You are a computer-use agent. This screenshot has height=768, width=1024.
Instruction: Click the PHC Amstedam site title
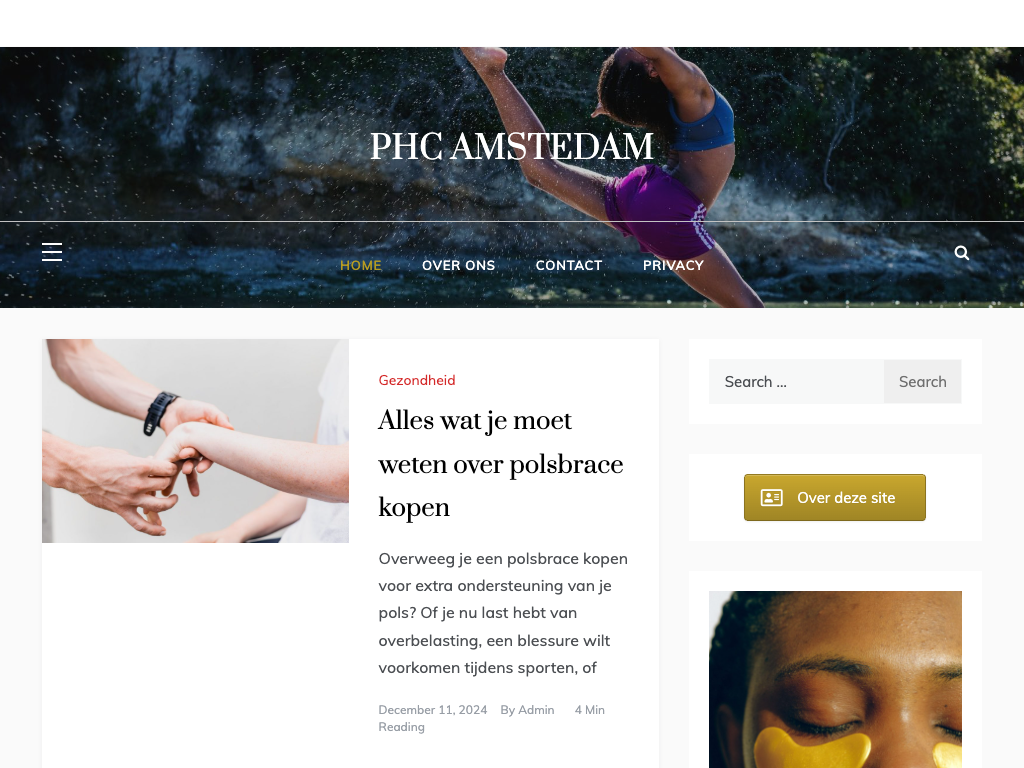[512, 146]
